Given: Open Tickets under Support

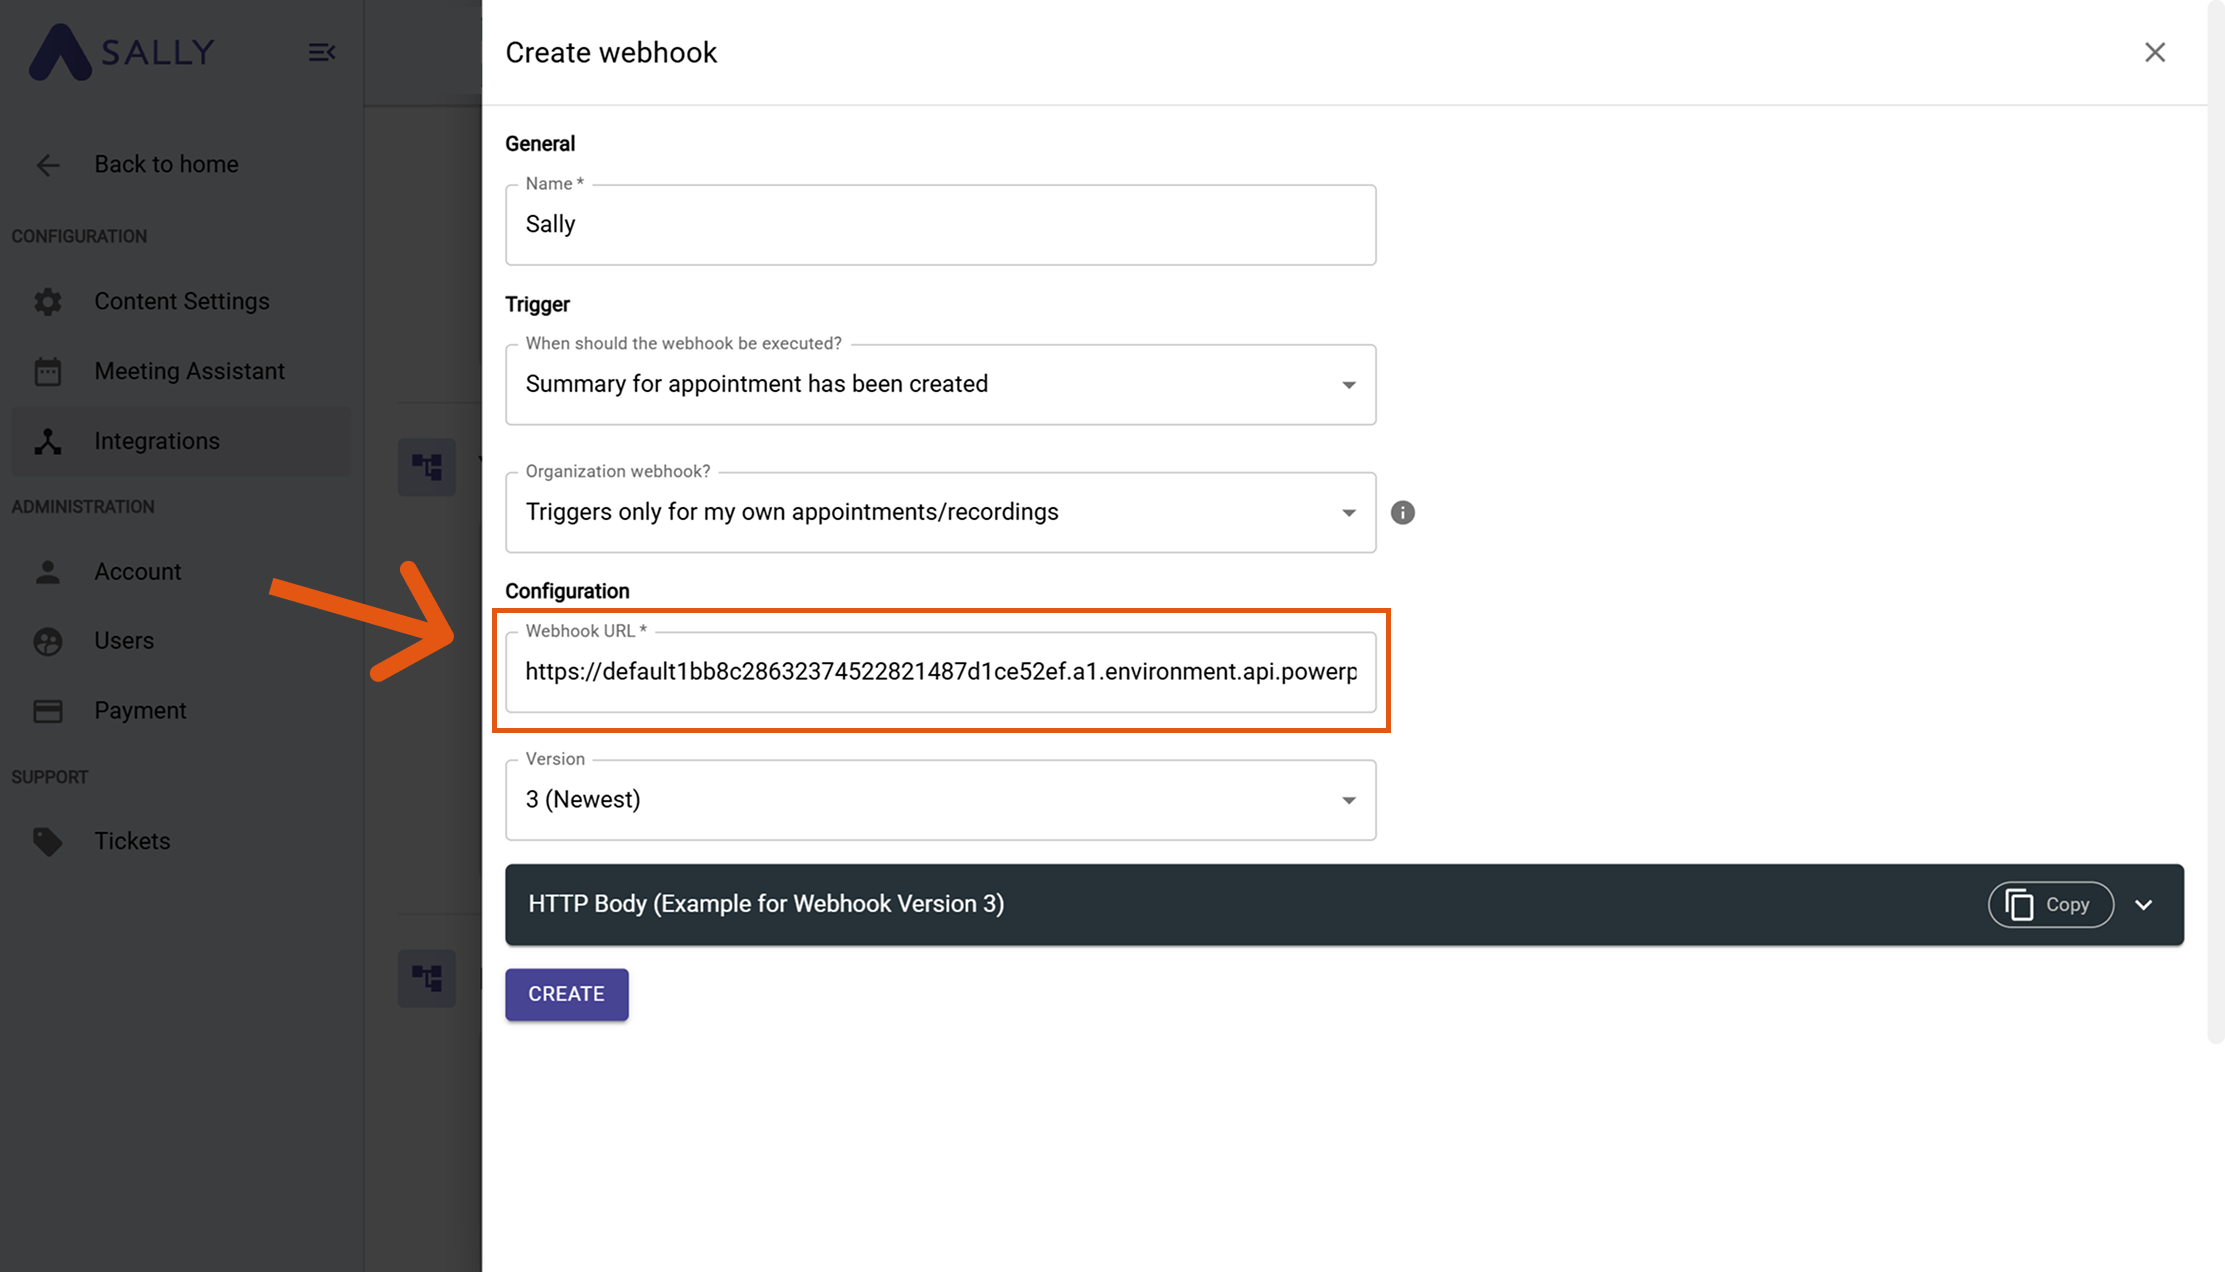Looking at the screenshot, I should pyautogui.click(x=131, y=840).
